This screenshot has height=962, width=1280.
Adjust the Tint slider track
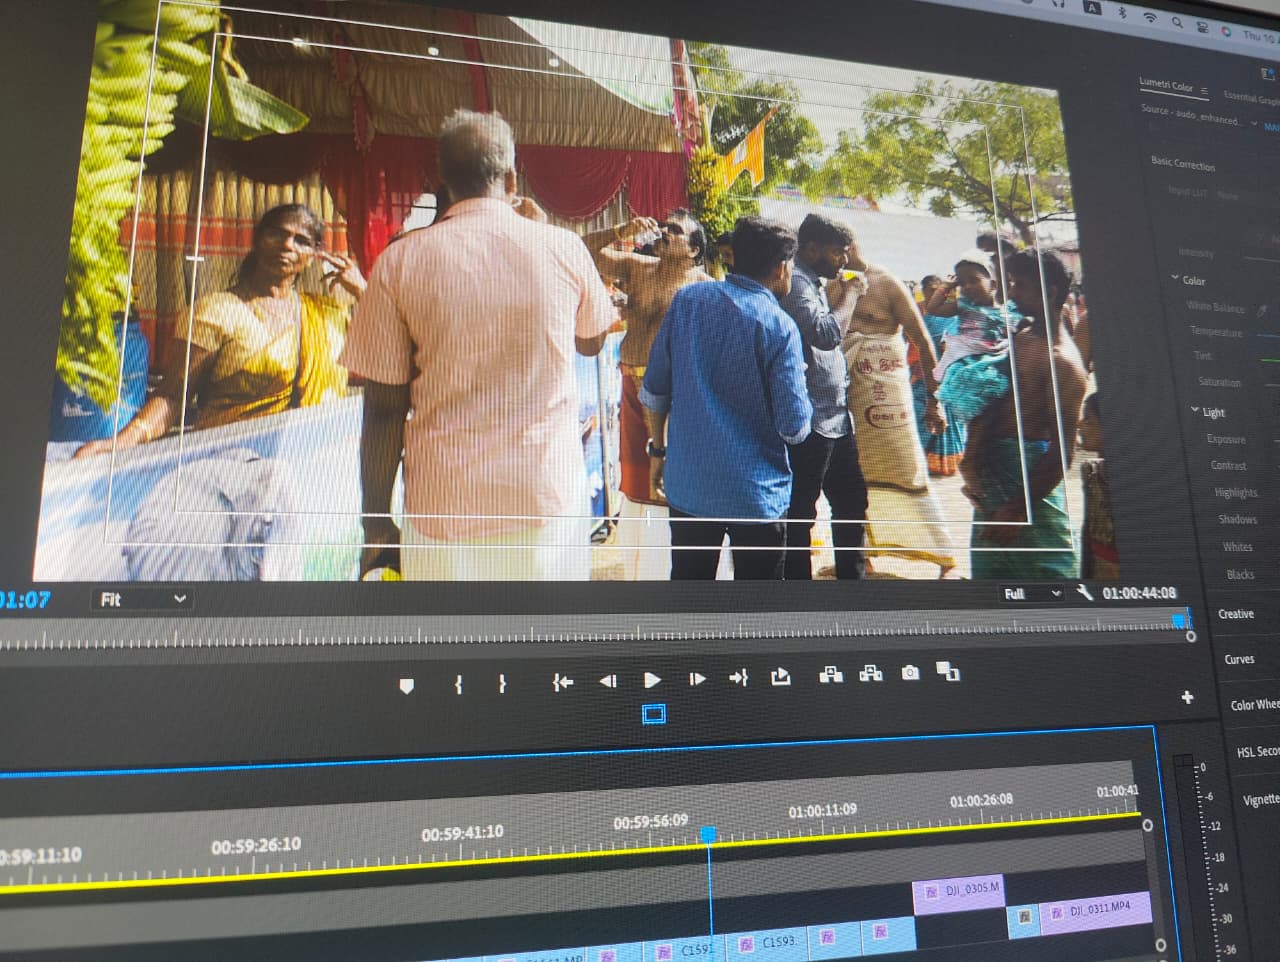point(1270,359)
